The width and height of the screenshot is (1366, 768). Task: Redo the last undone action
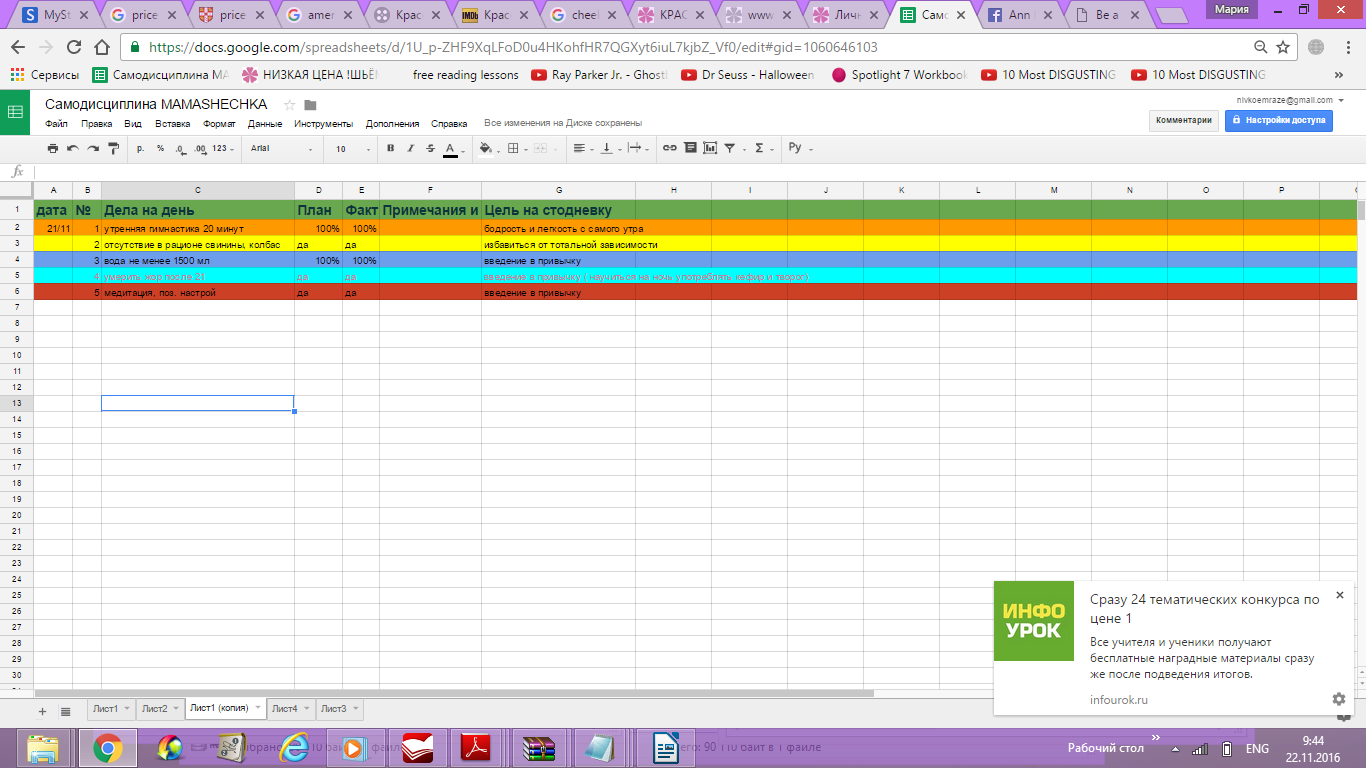[92, 148]
